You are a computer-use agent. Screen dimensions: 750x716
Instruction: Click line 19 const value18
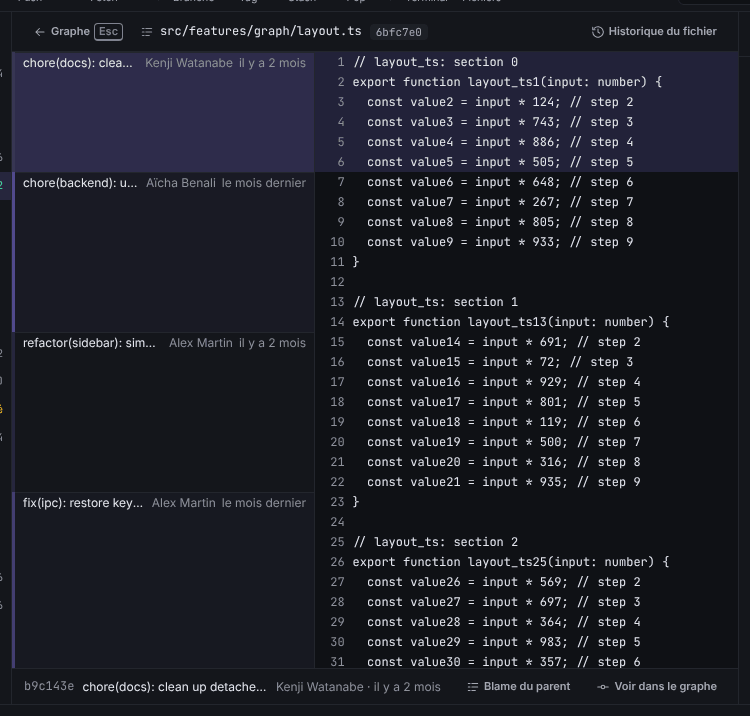tap(504, 422)
